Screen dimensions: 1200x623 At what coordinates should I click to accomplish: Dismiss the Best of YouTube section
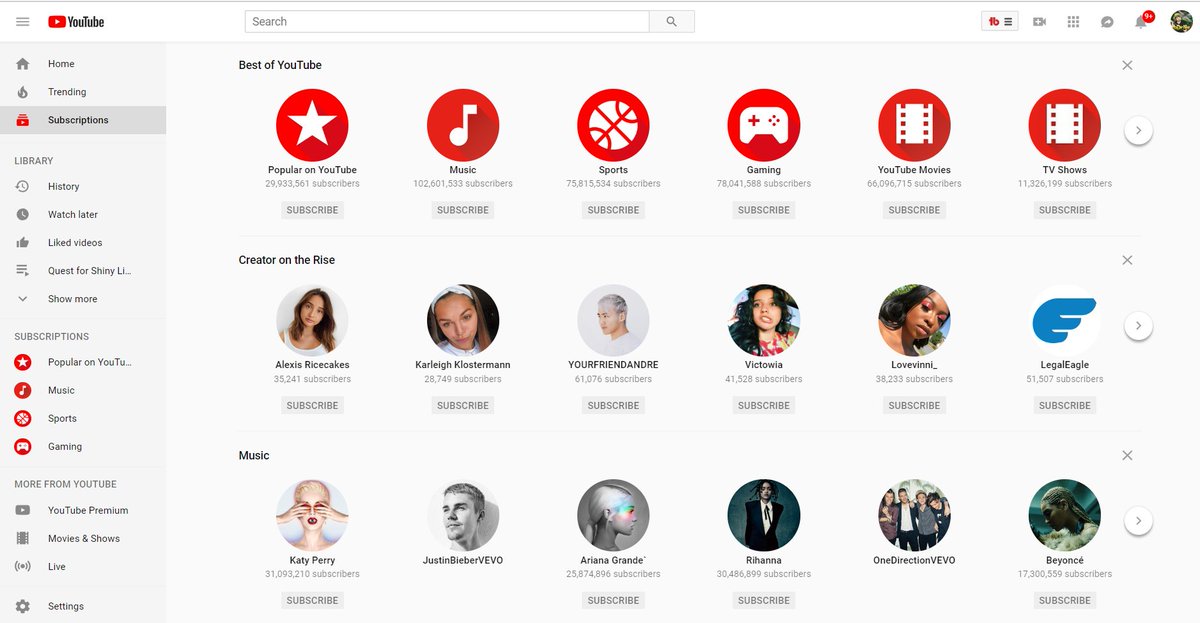click(x=1127, y=65)
